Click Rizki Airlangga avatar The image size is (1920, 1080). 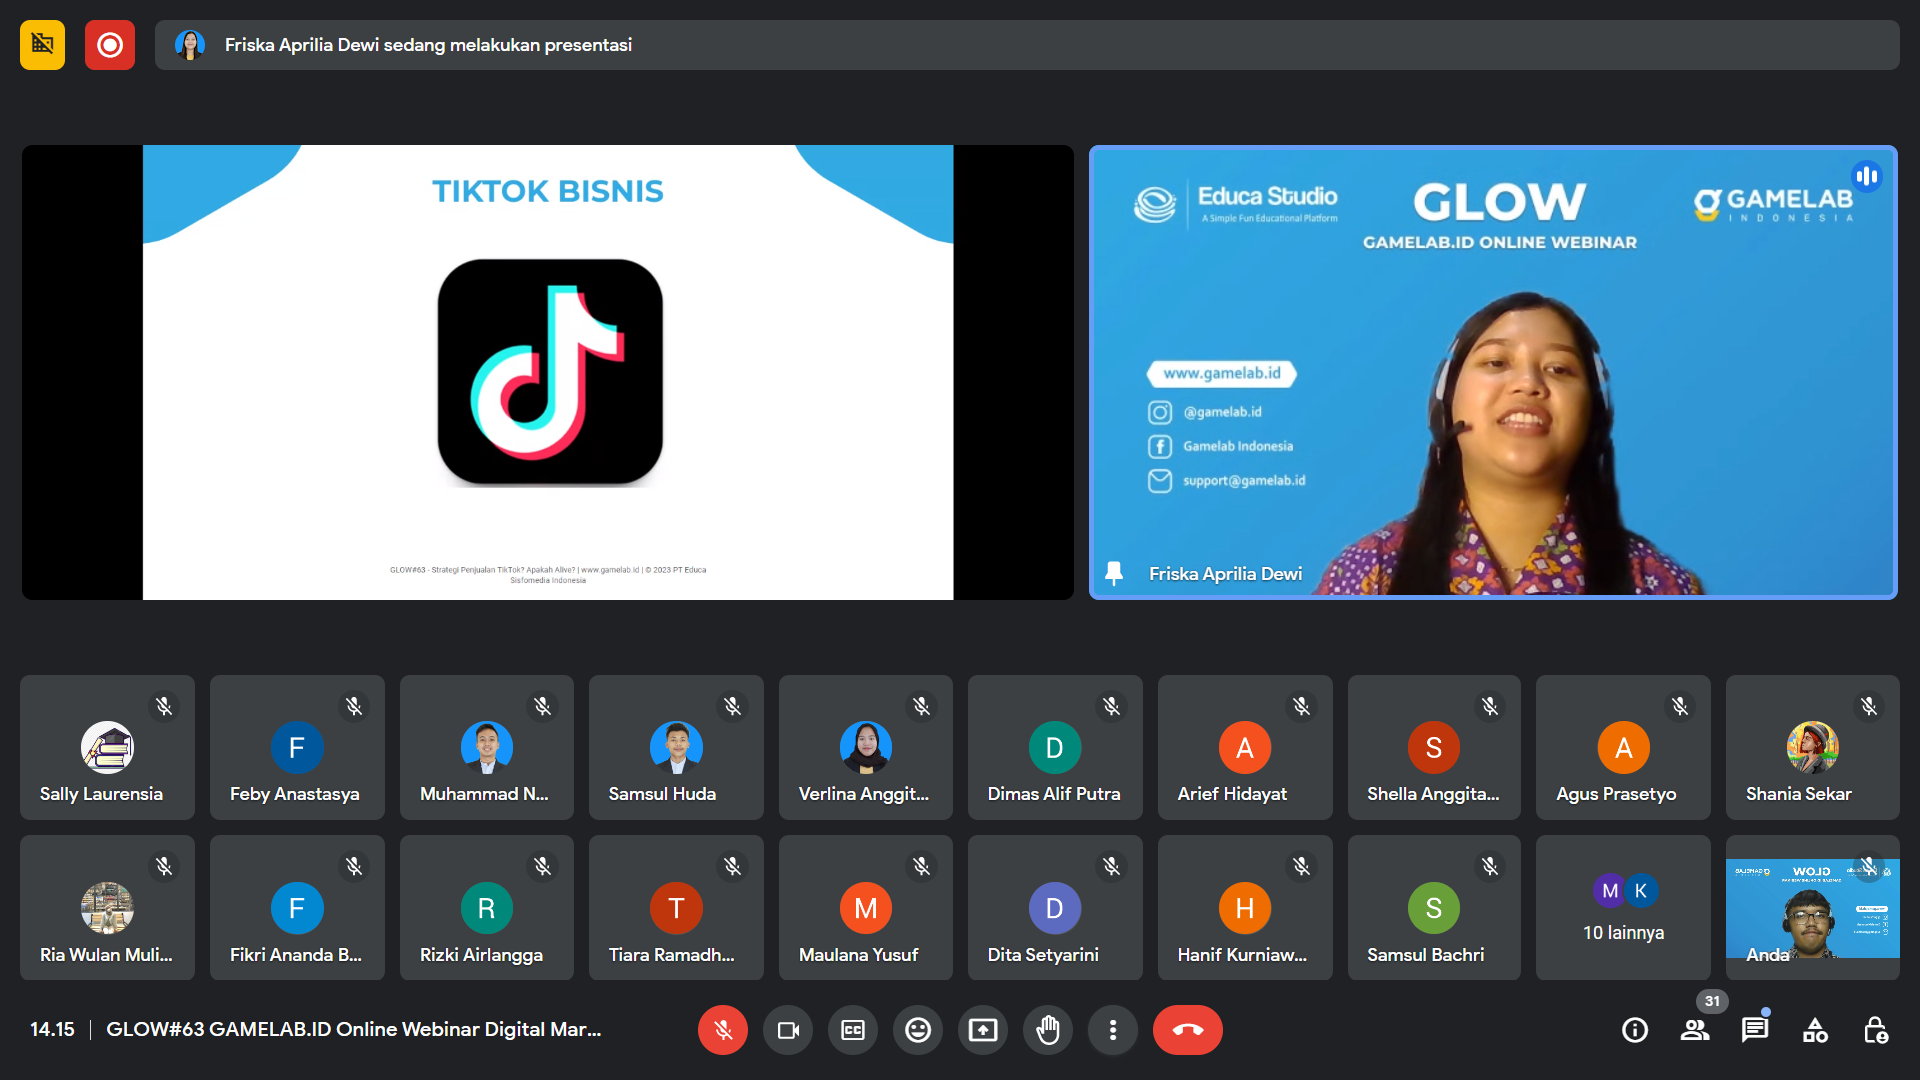(x=487, y=908)
